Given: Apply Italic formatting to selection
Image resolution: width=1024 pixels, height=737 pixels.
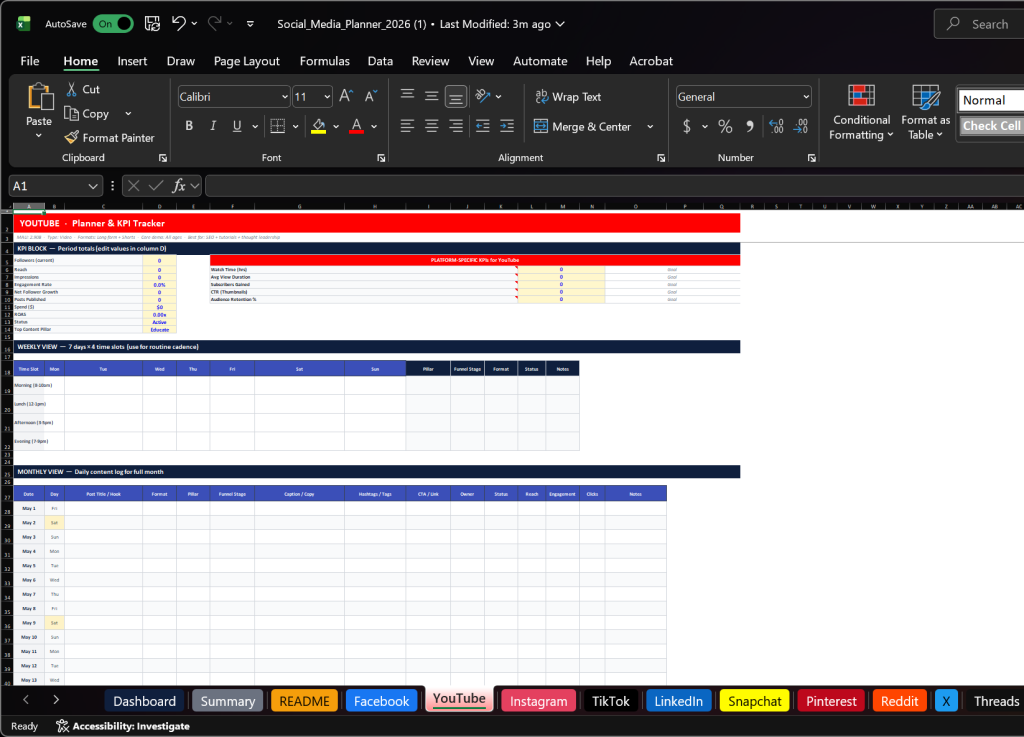Looking at the screenshot, I should pos(213,127).
